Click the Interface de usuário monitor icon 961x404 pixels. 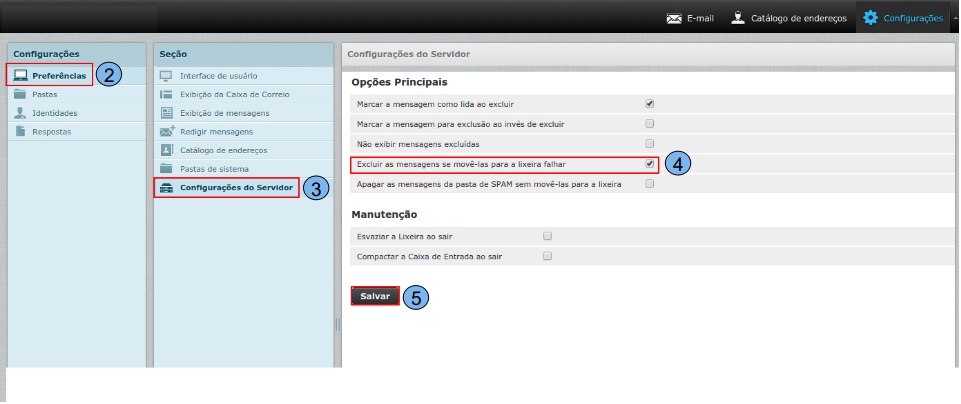[x=167, y=76]
